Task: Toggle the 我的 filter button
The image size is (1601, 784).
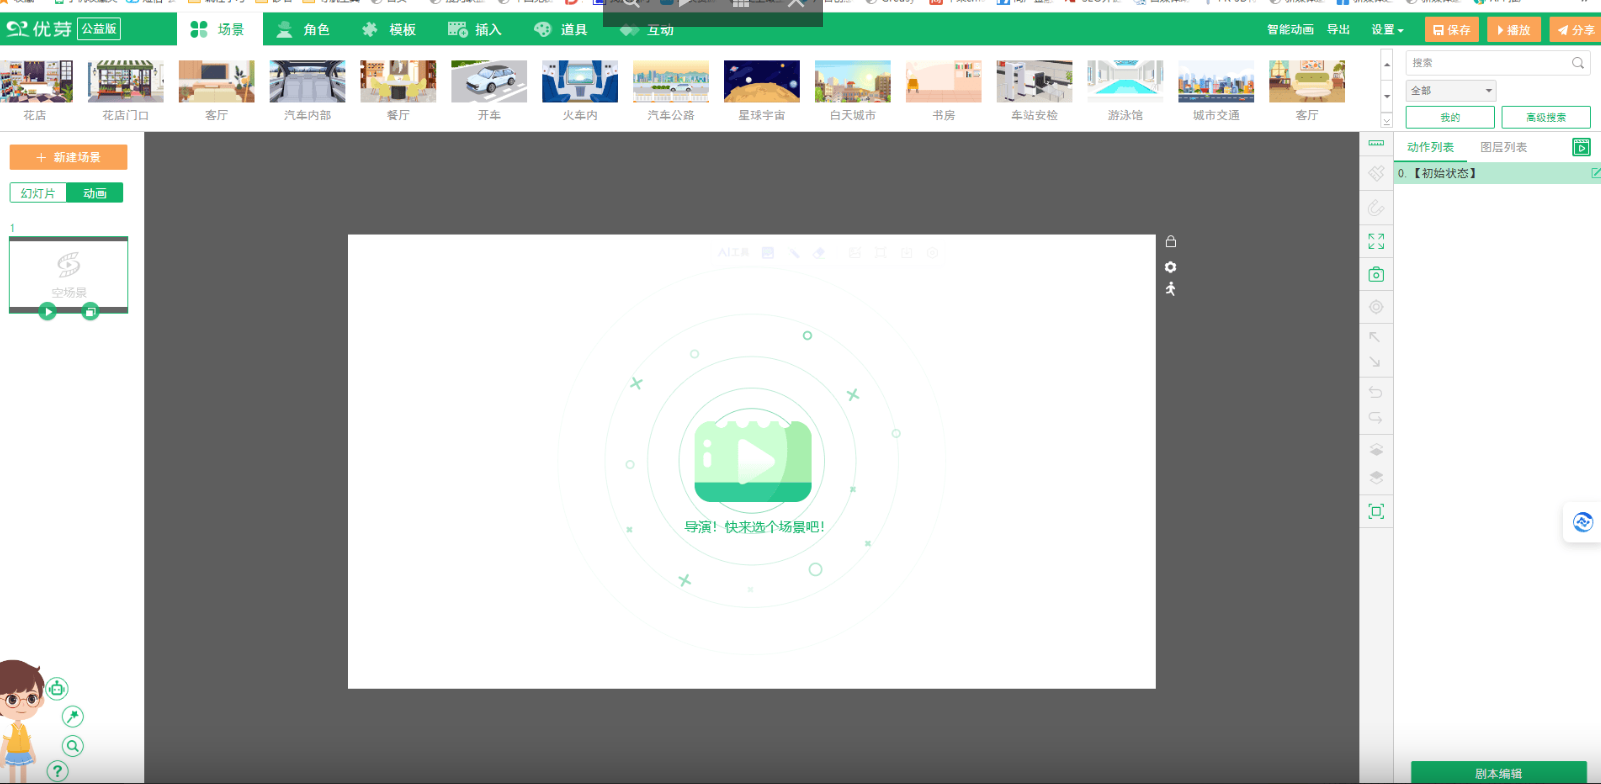Action: click(1450, 118)
